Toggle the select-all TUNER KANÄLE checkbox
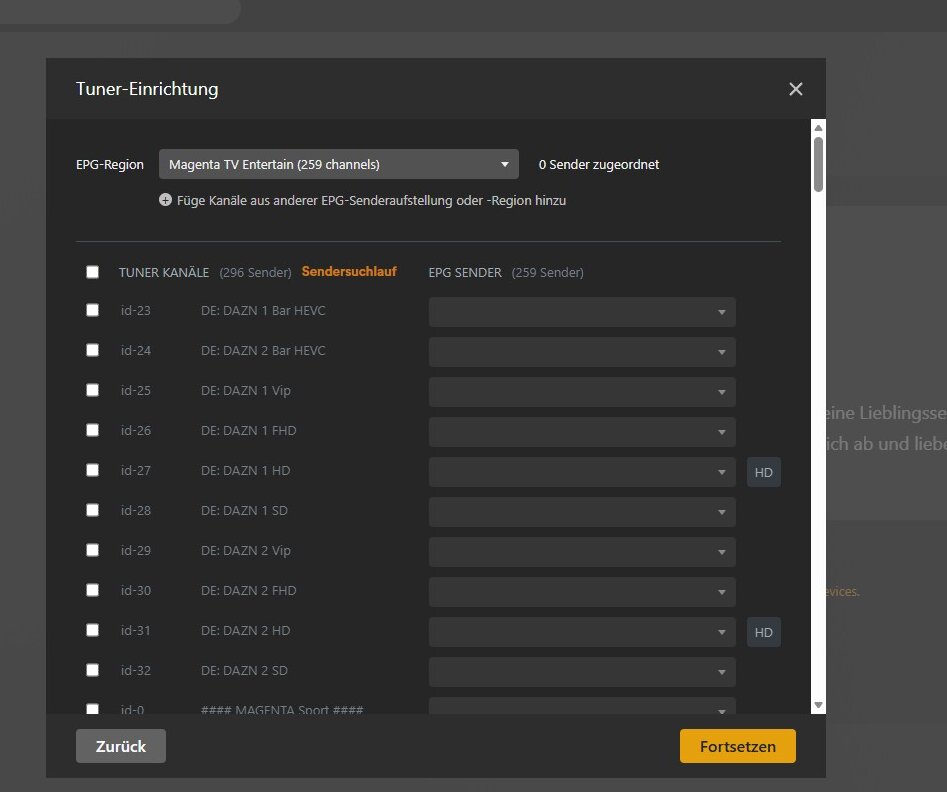The height and width of the screenshot is (792, 947). (92, 272)
